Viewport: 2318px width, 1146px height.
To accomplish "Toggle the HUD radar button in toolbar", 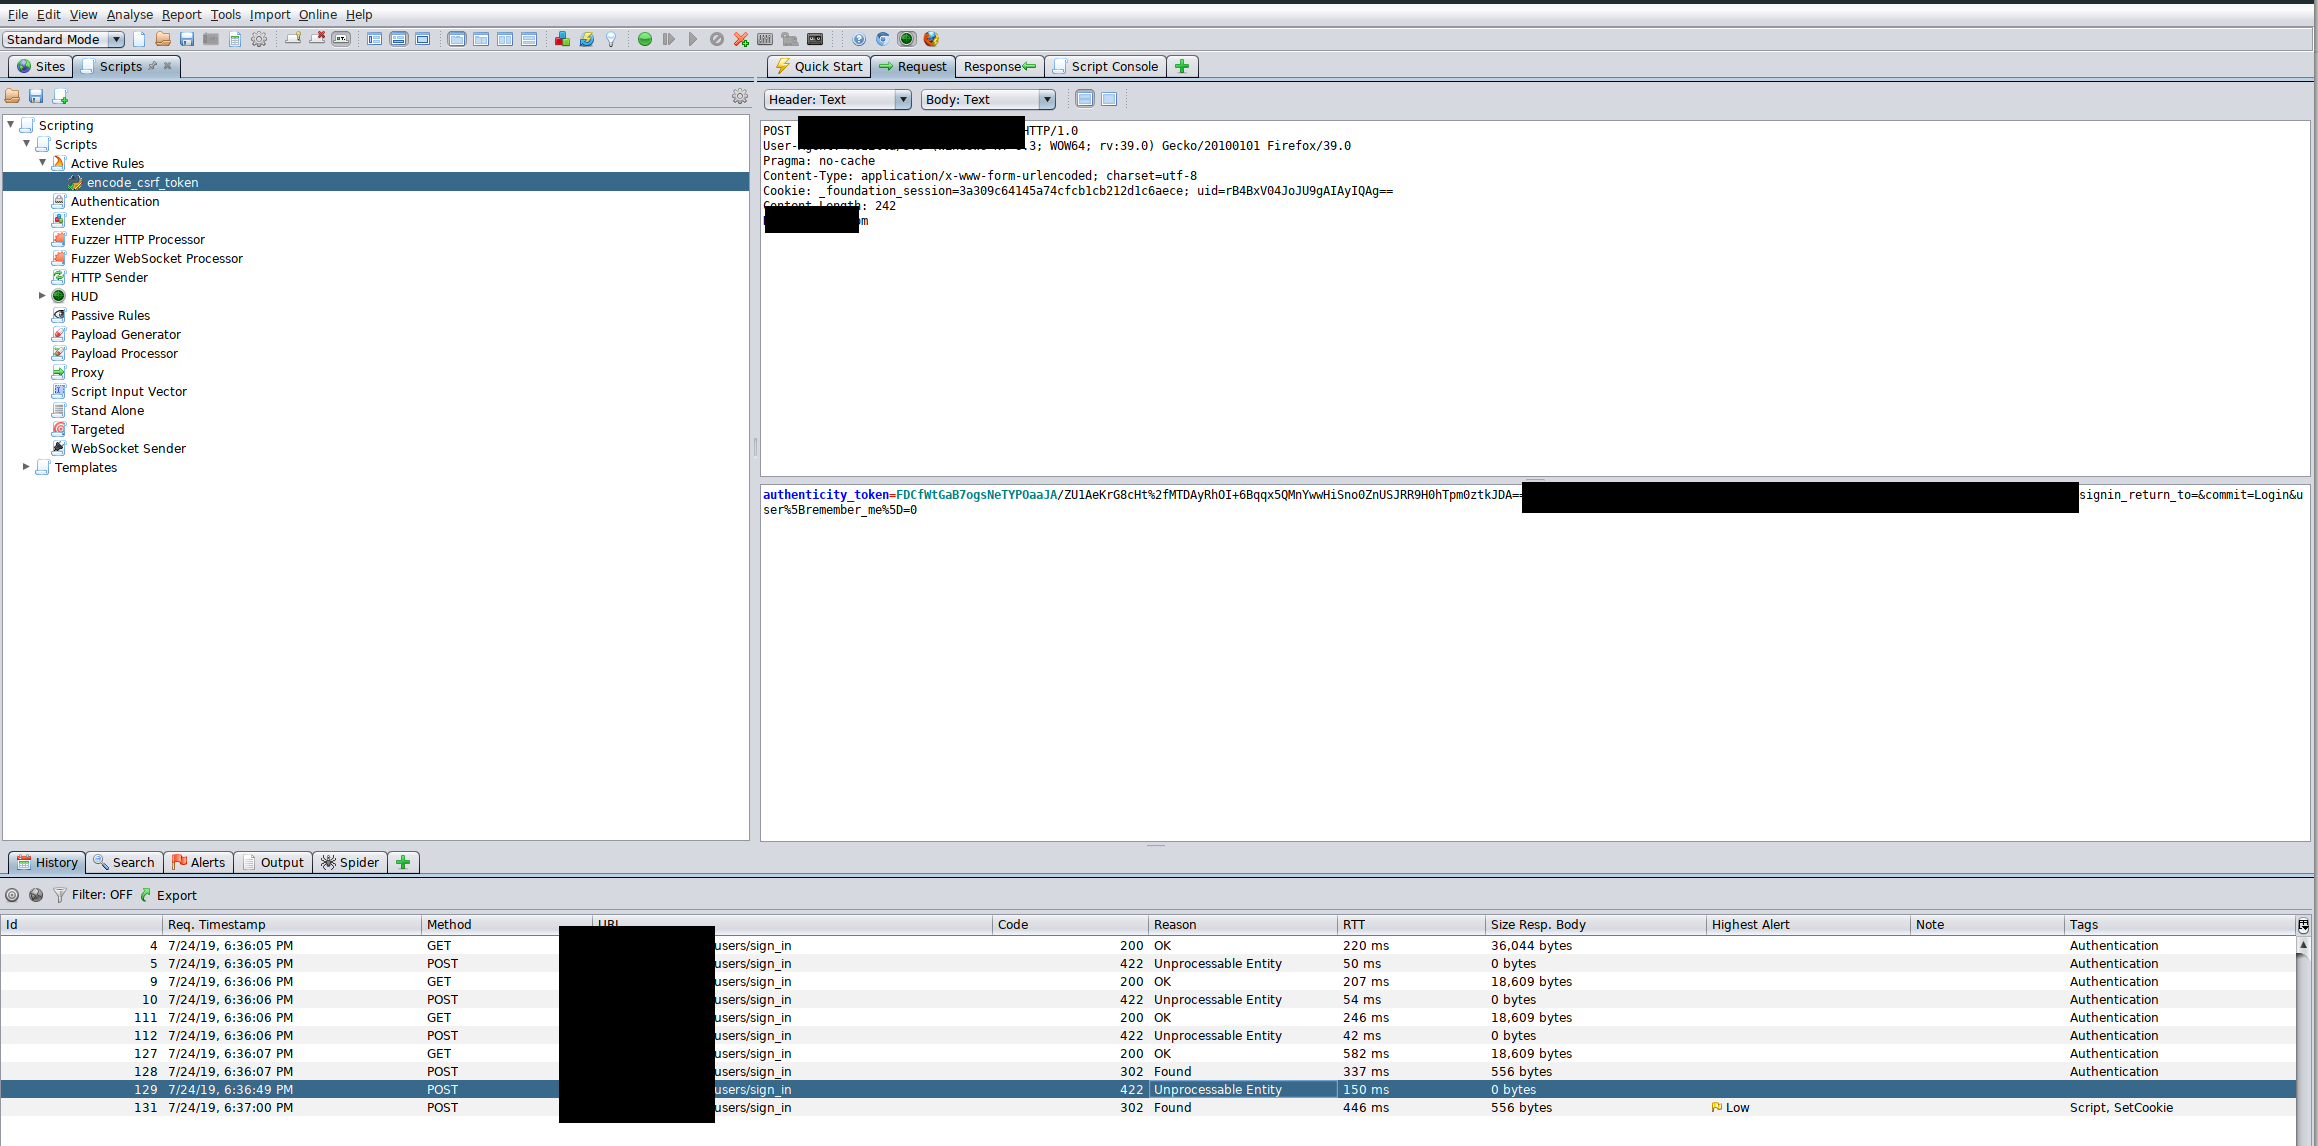I will pos(907,39).
